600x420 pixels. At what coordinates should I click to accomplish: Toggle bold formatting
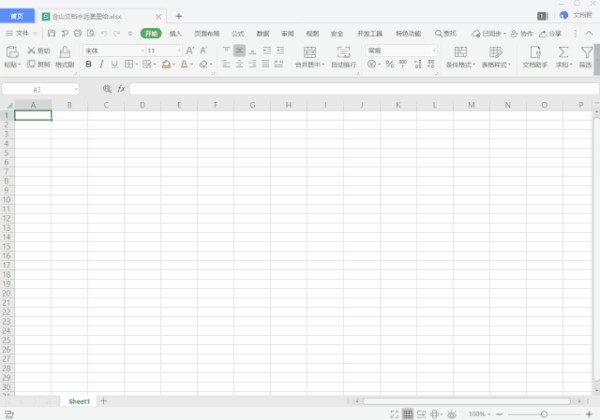coord(88,64)
